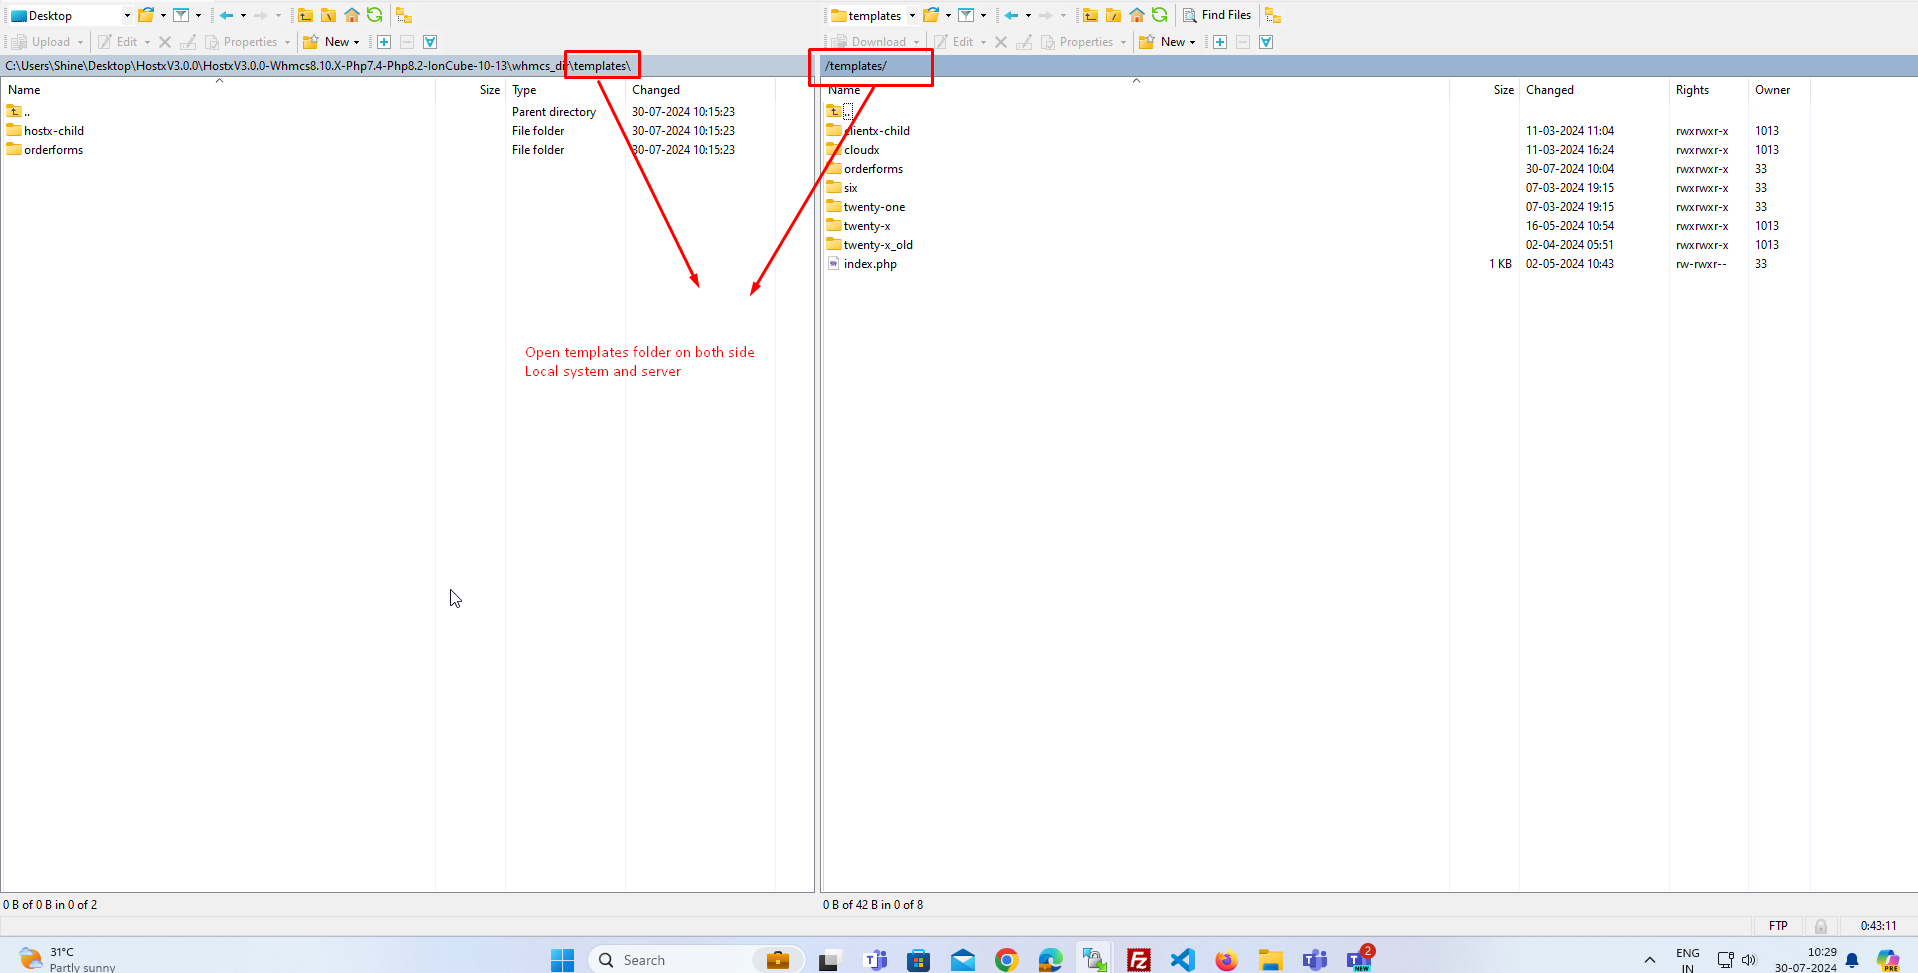Open FileZilla from the taskbar
Screen dimensions: 1918x973
[1138, 960]
